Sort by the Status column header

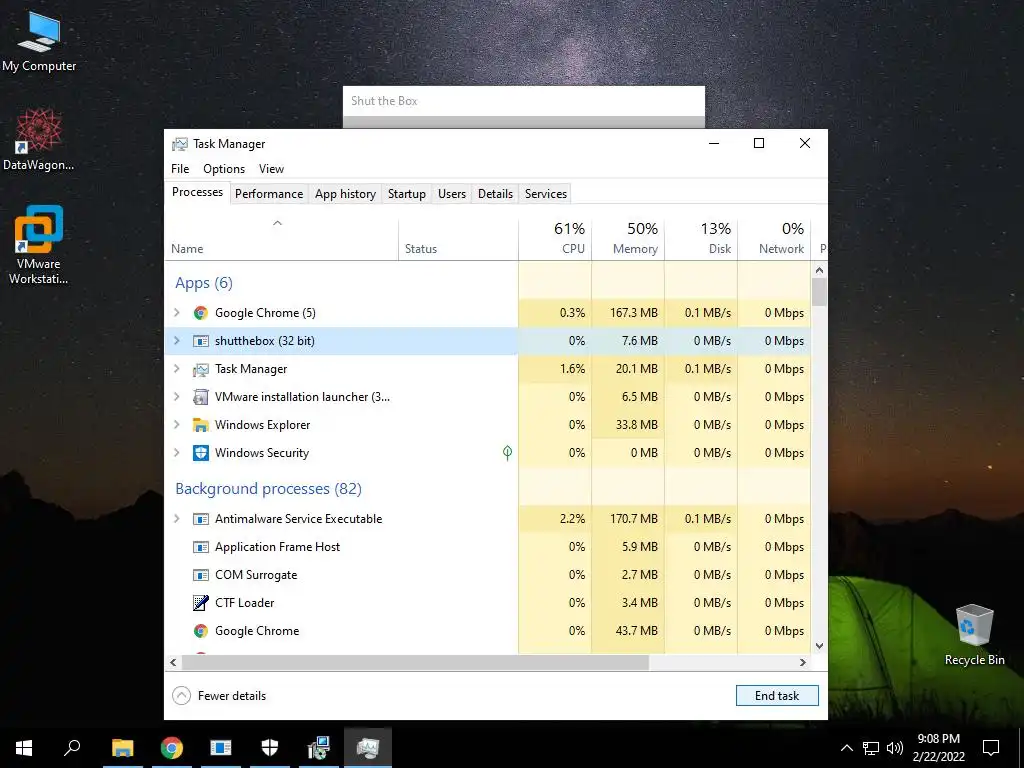[458, 238]
